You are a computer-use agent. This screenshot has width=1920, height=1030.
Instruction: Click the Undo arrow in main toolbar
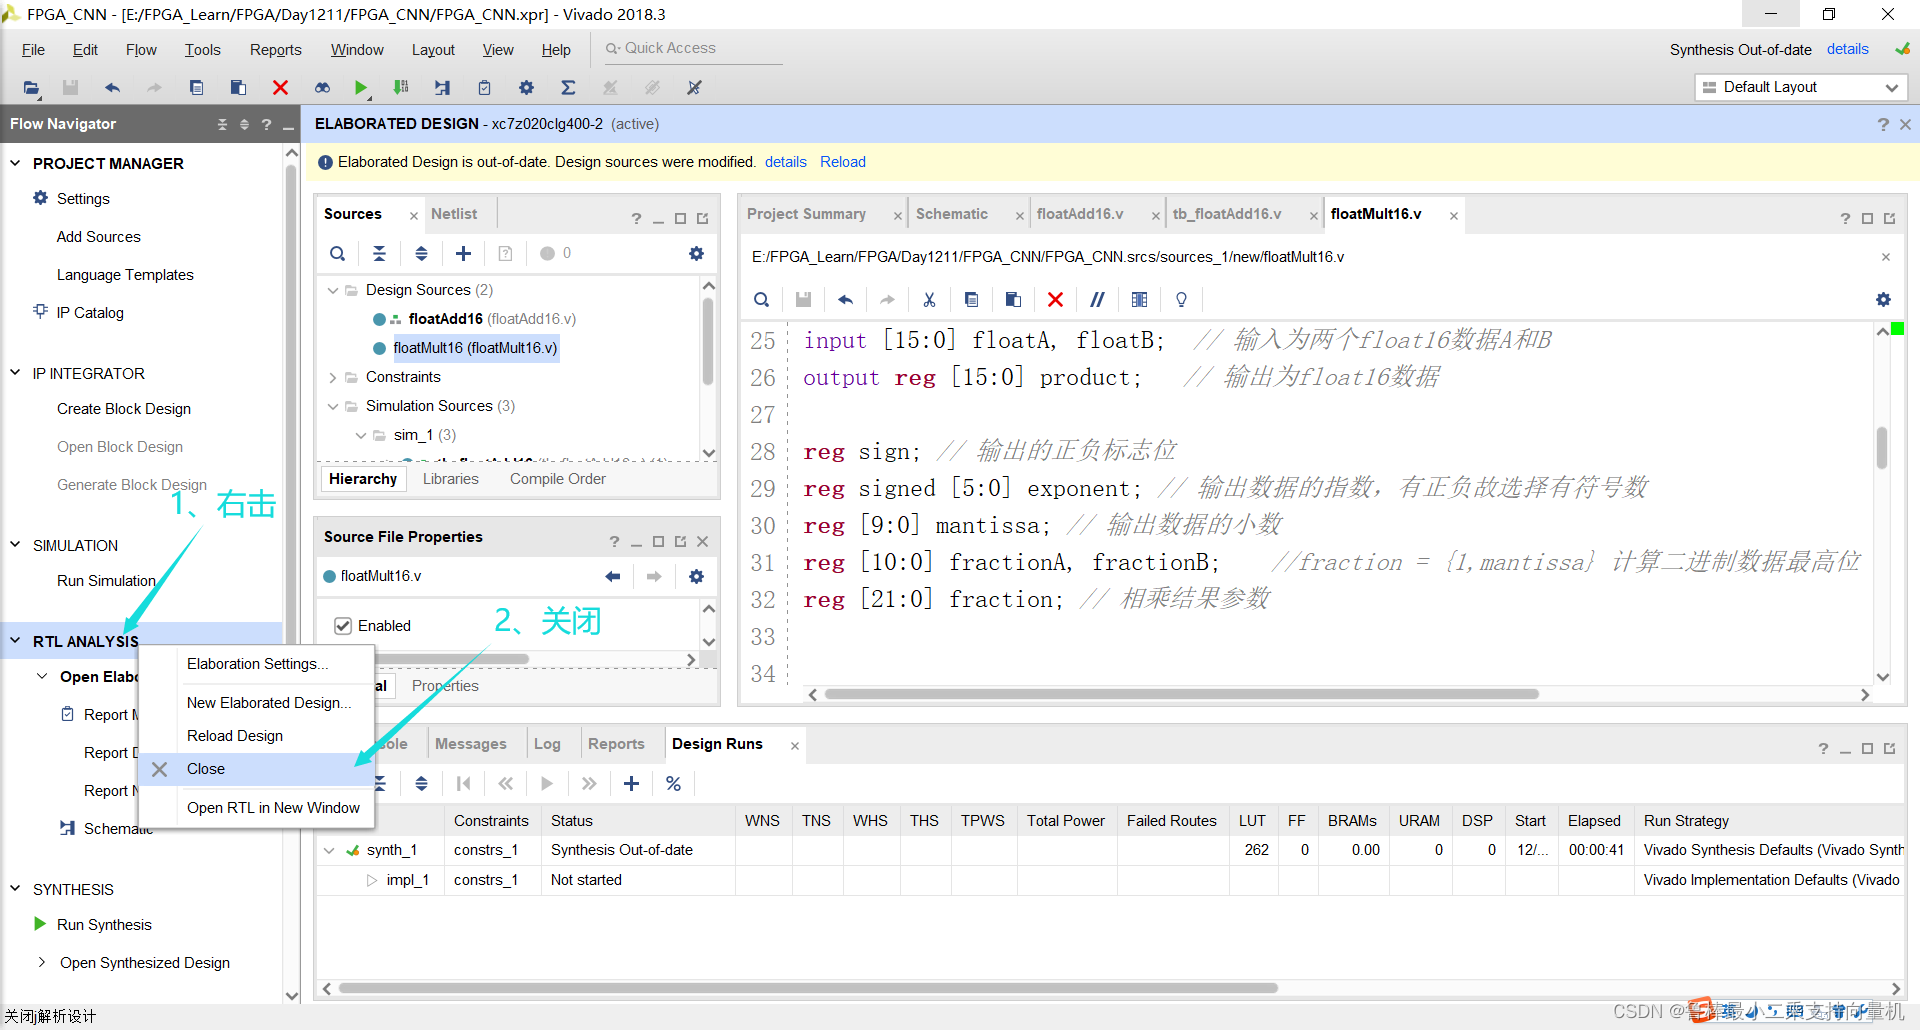pyautogui.click(x=112, y=88)
